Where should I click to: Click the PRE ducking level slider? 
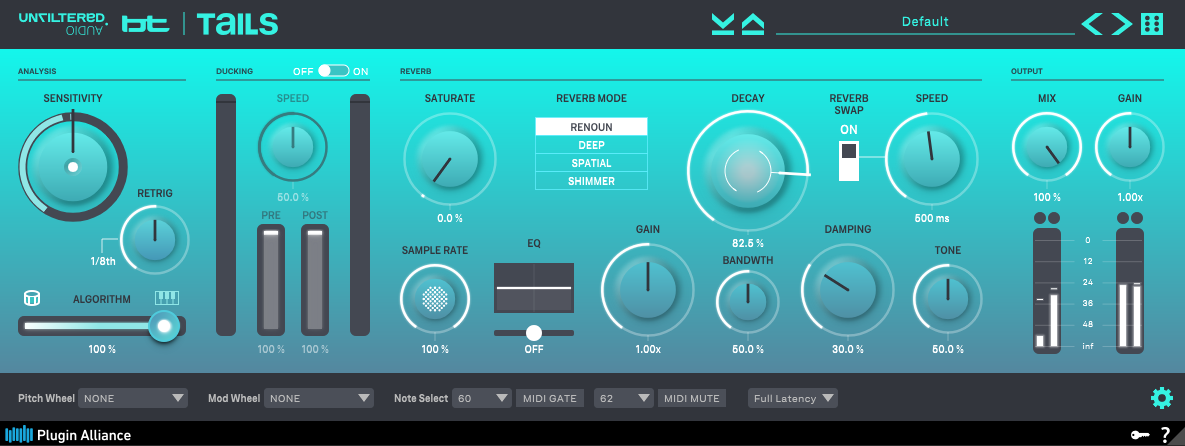pos(271,280)
